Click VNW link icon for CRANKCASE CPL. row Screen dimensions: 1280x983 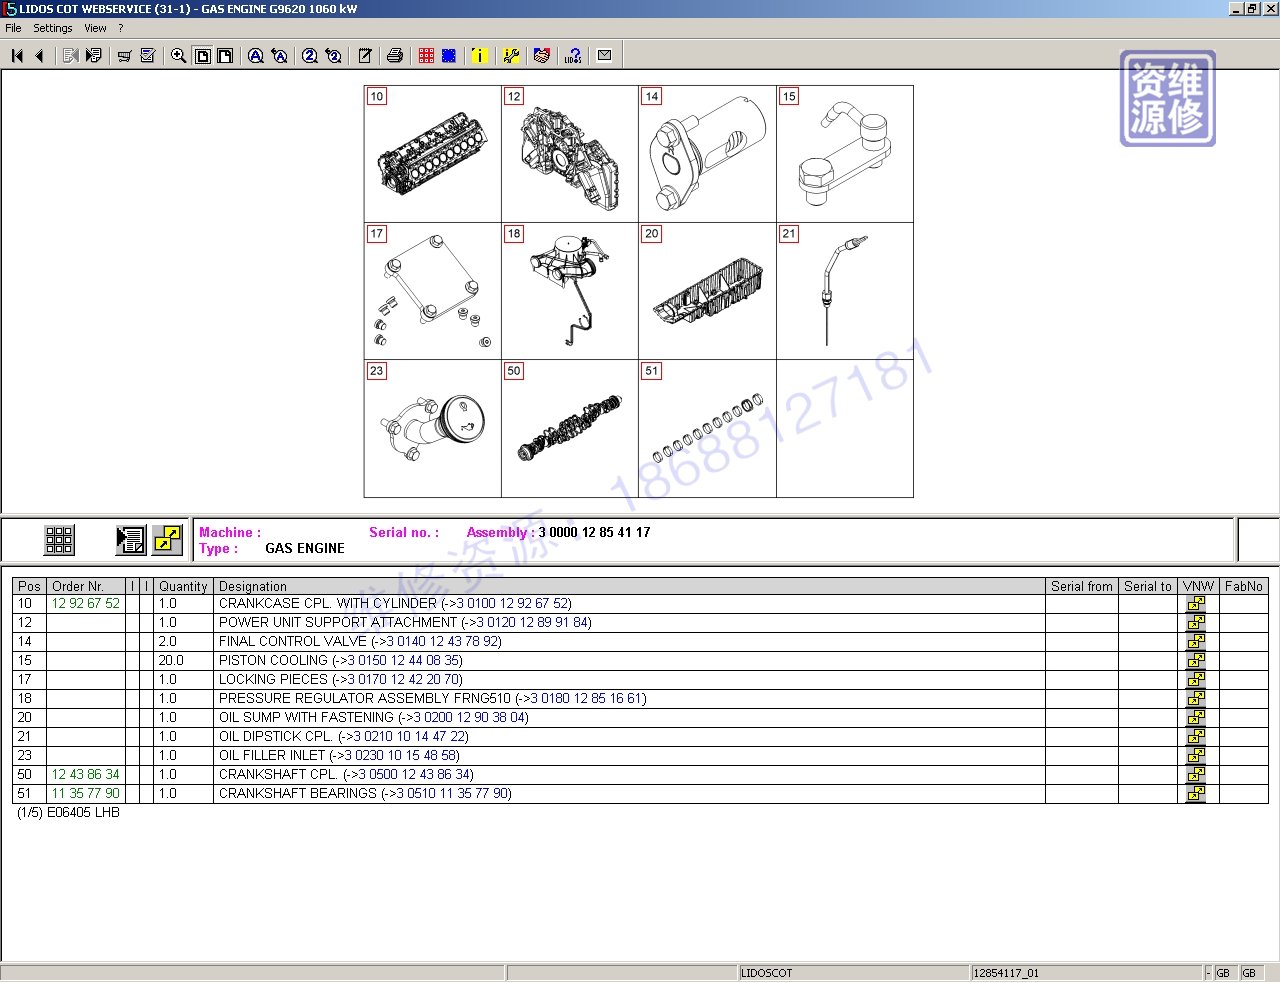1196,604
